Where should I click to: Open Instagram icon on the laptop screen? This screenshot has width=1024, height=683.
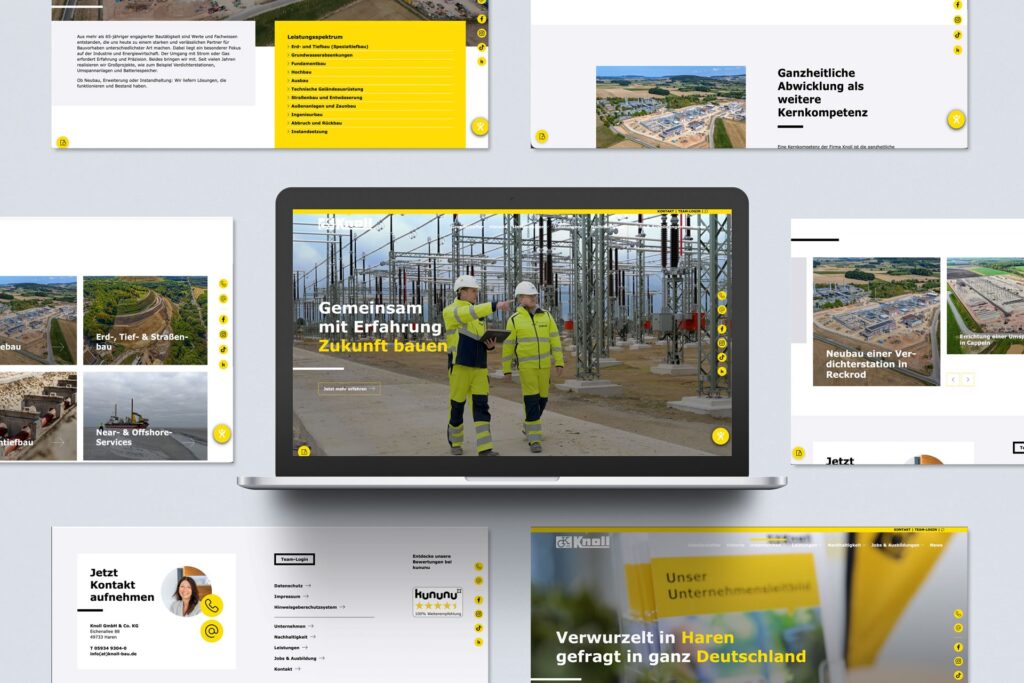(722, 343)
